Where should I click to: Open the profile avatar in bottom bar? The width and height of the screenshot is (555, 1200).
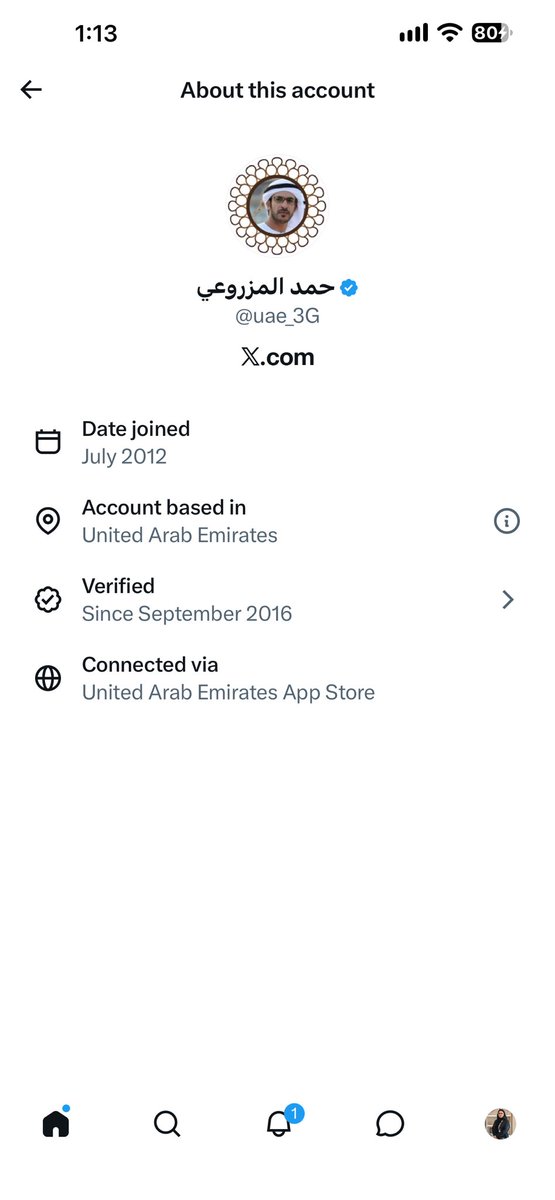point(500,1124)
